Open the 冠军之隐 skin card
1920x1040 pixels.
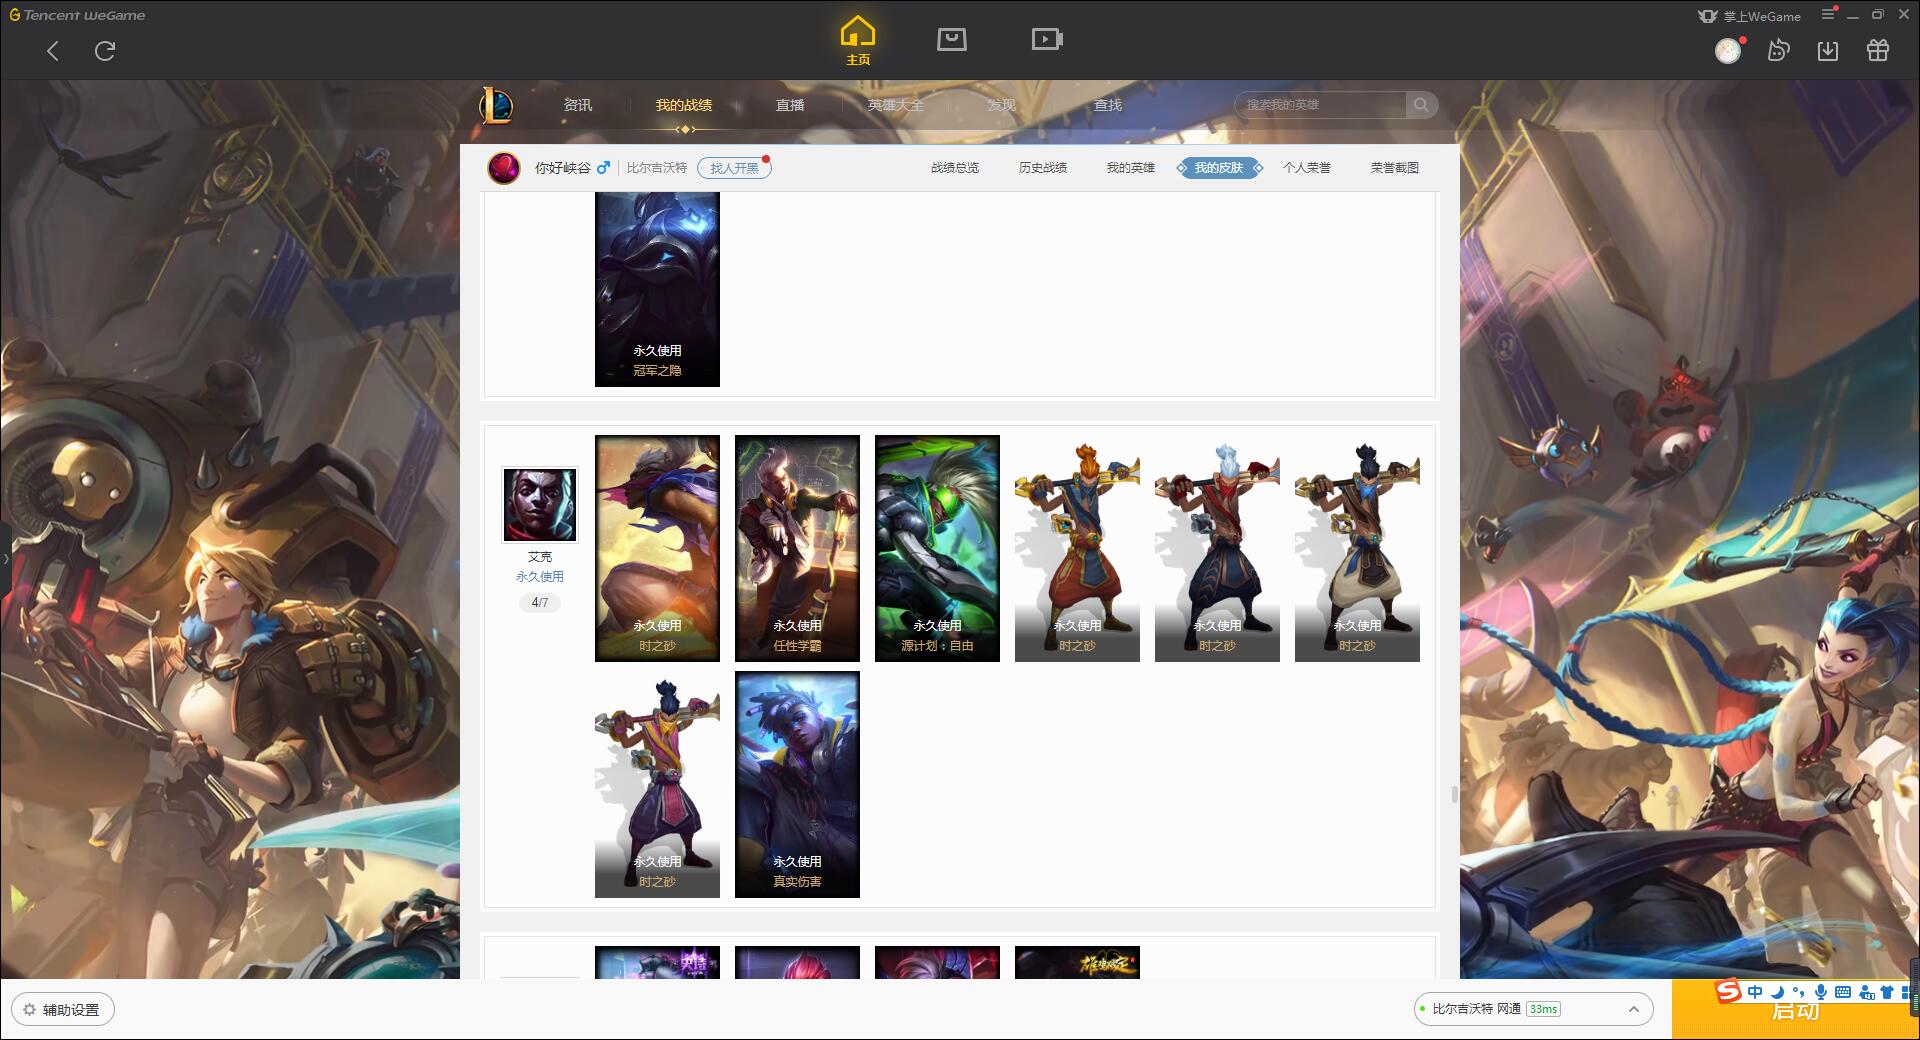coord(657,289)
